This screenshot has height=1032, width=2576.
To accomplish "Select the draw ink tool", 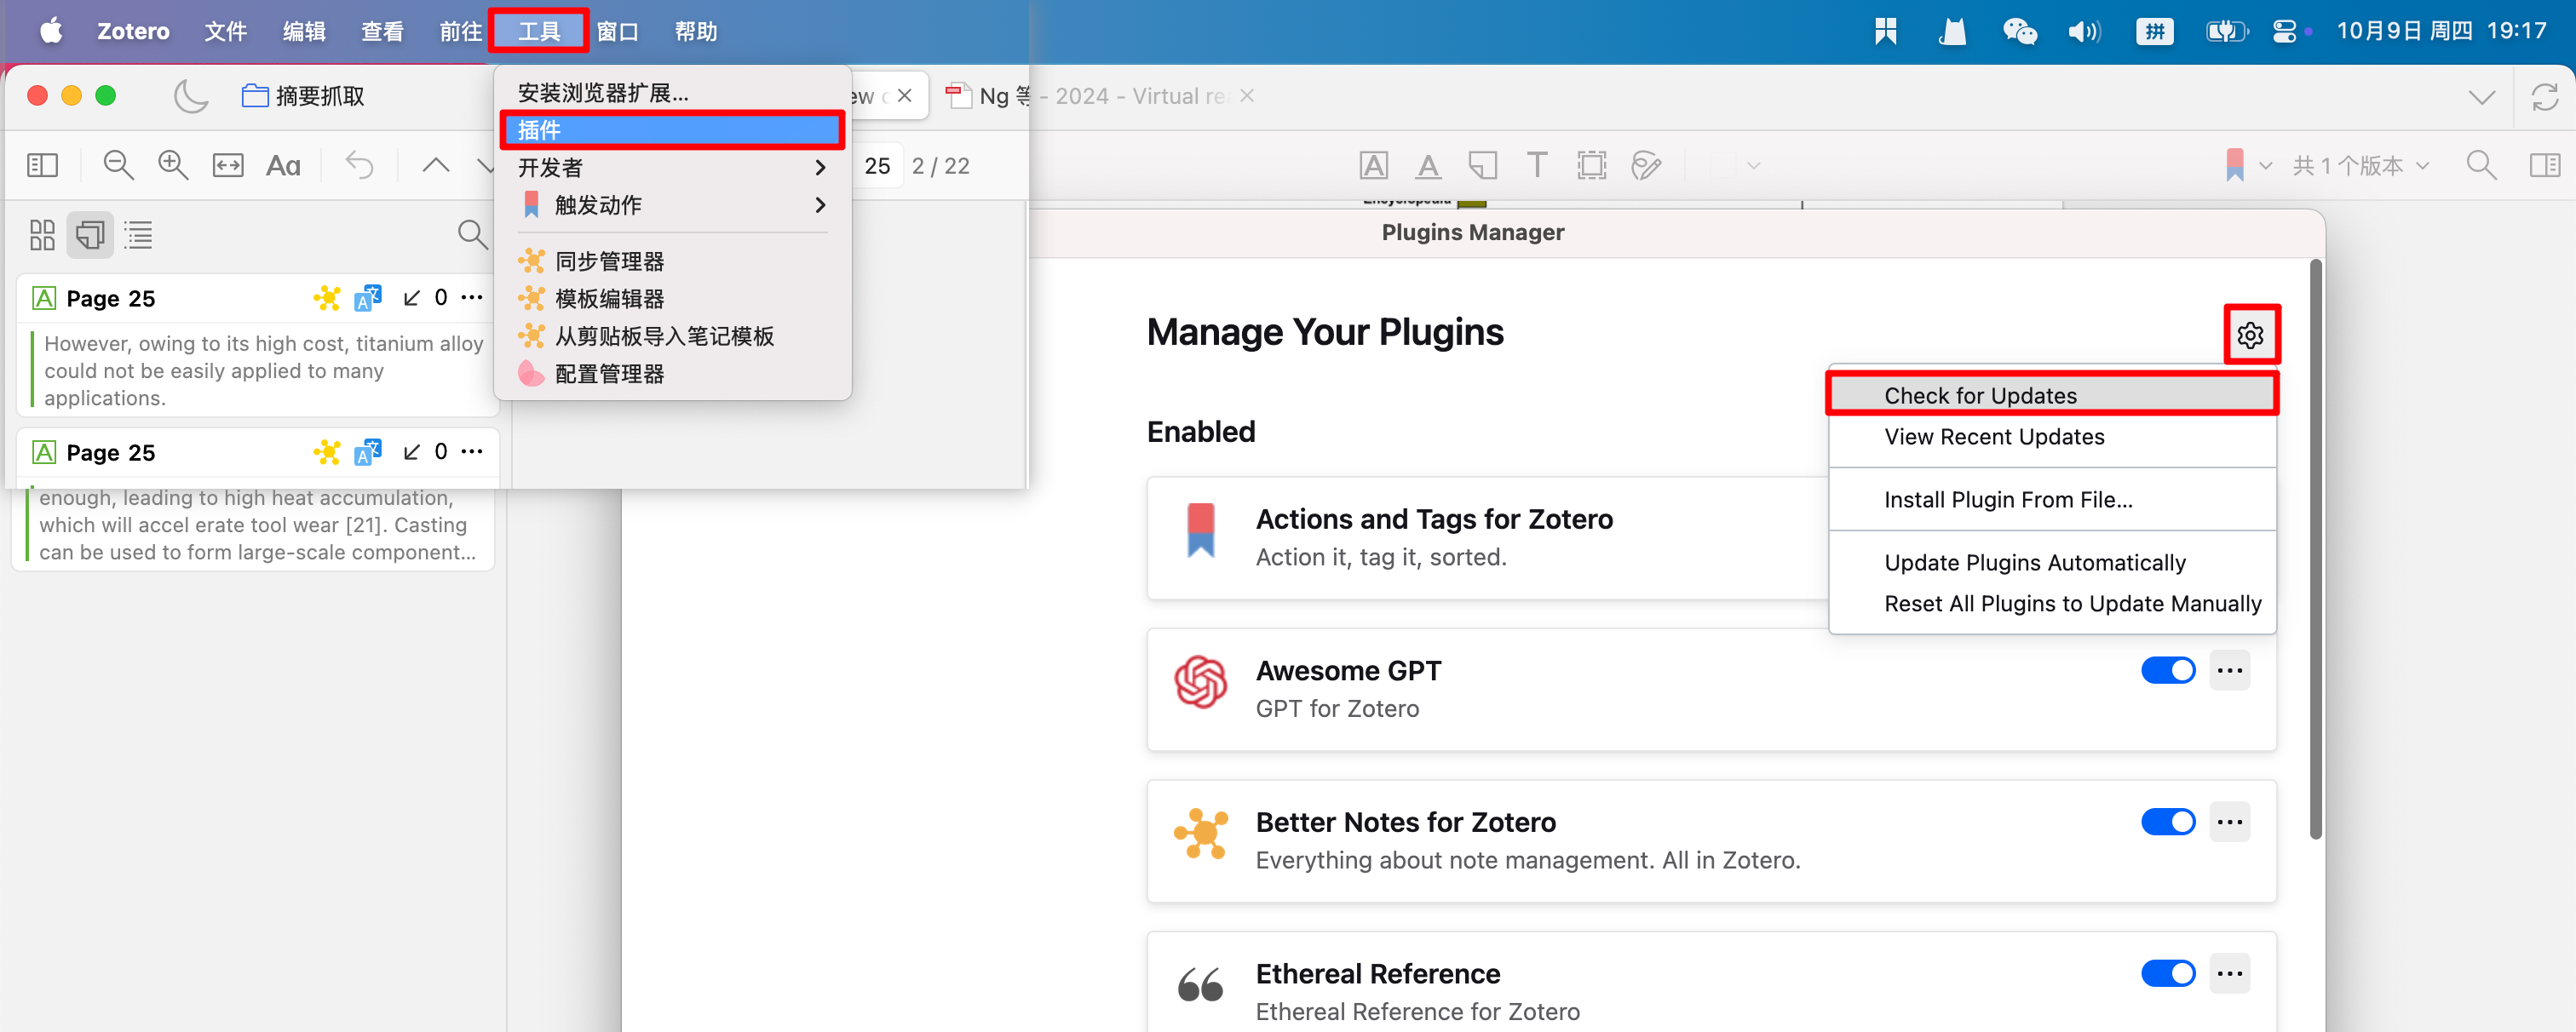I will pos(1645,165).
